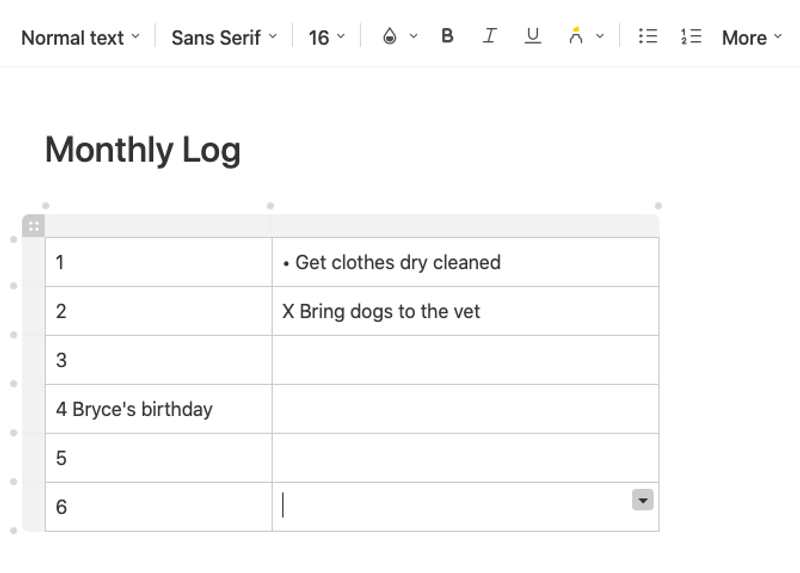Click the empty cell beside row 3

(x=465, y=360)
